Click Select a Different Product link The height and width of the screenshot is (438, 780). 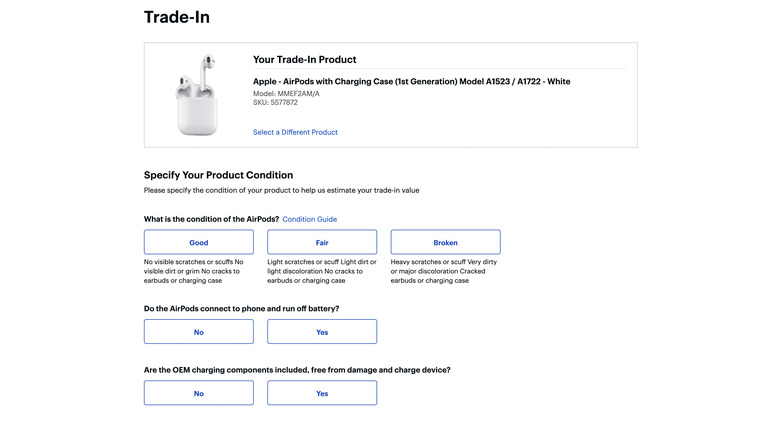pos(295,132)
